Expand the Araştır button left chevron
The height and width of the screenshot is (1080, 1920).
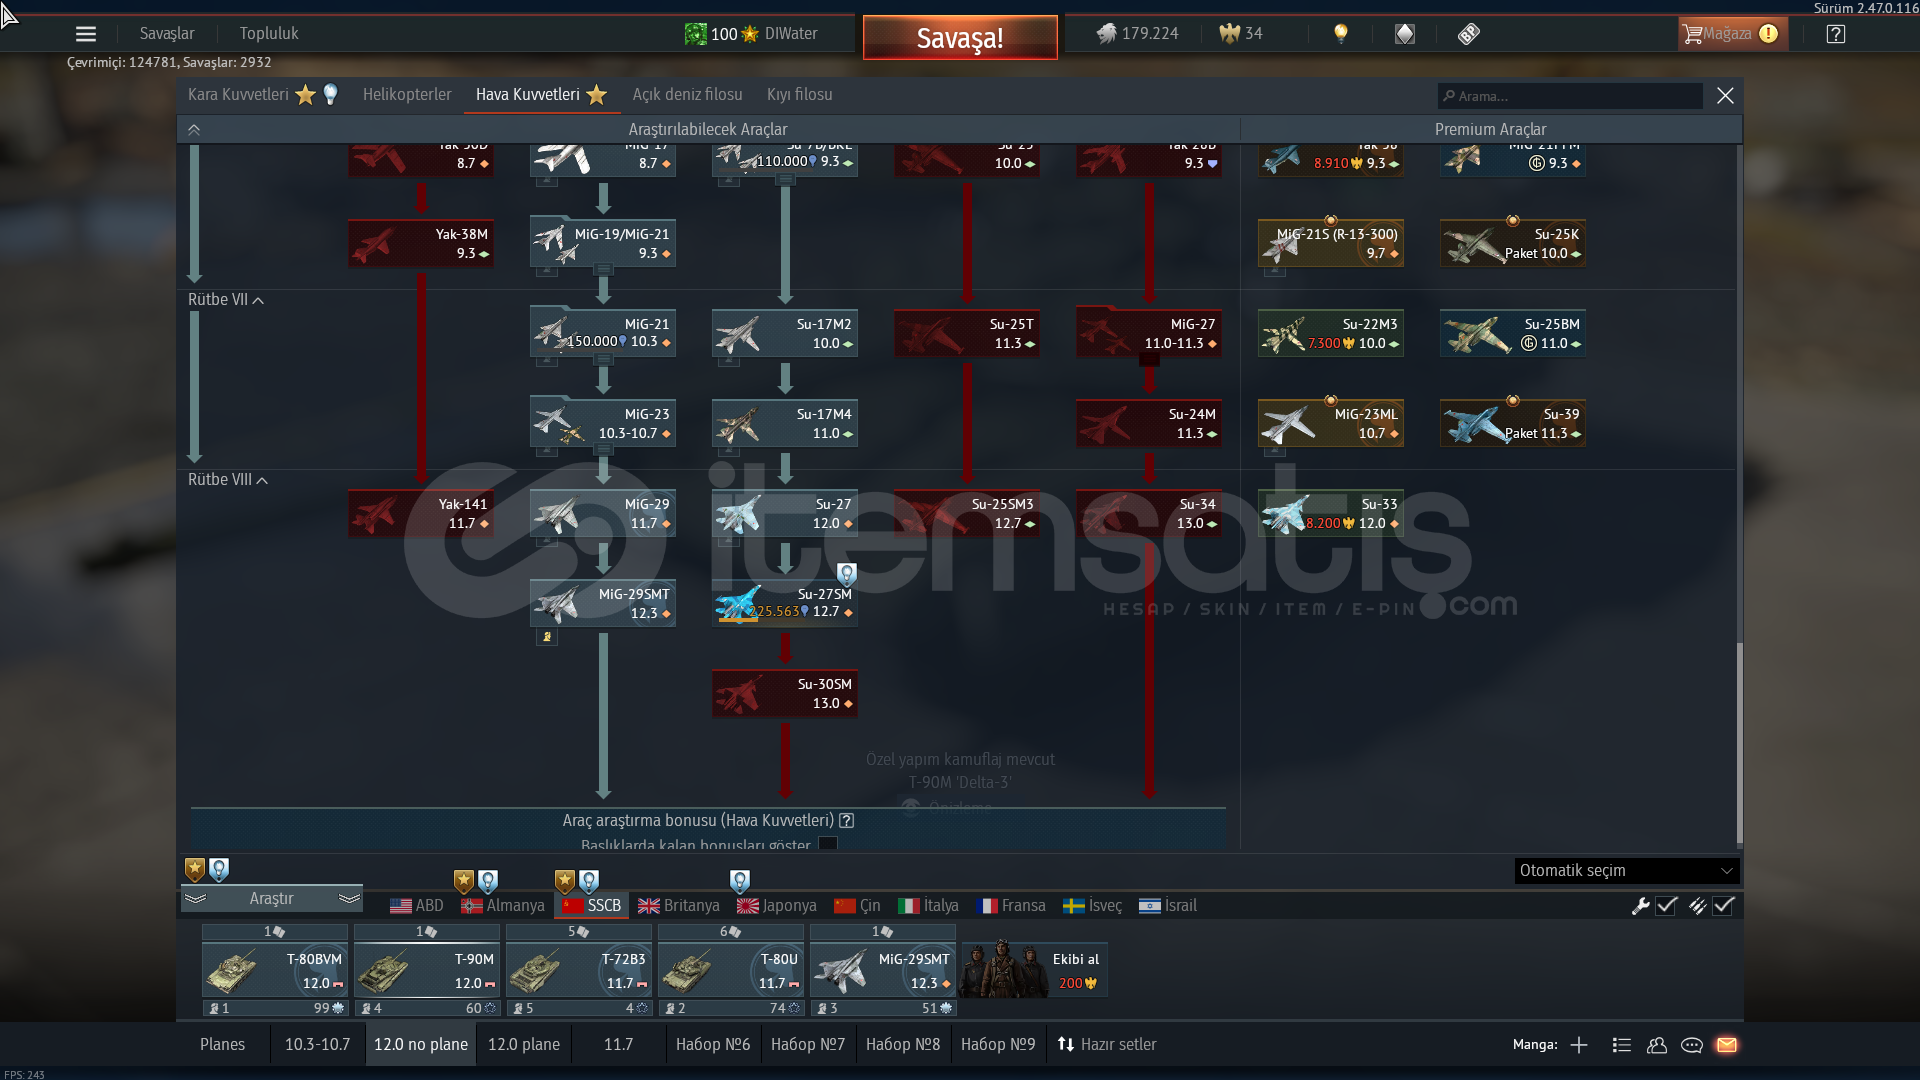(x=195, y=898)
